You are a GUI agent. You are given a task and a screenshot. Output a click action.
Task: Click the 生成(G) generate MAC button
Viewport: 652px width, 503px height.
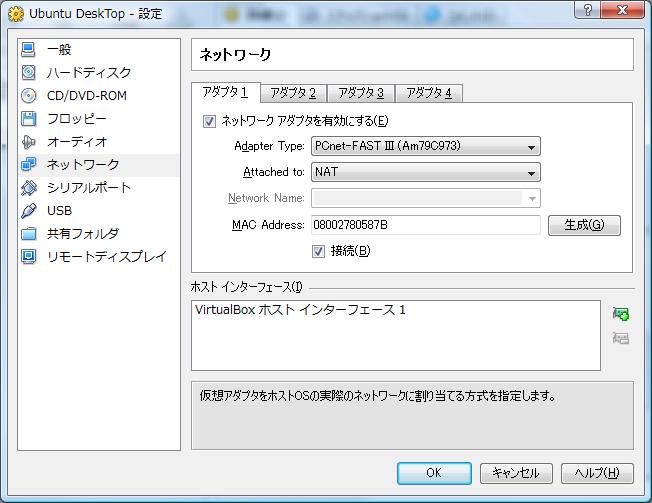(x=584, y=225)
